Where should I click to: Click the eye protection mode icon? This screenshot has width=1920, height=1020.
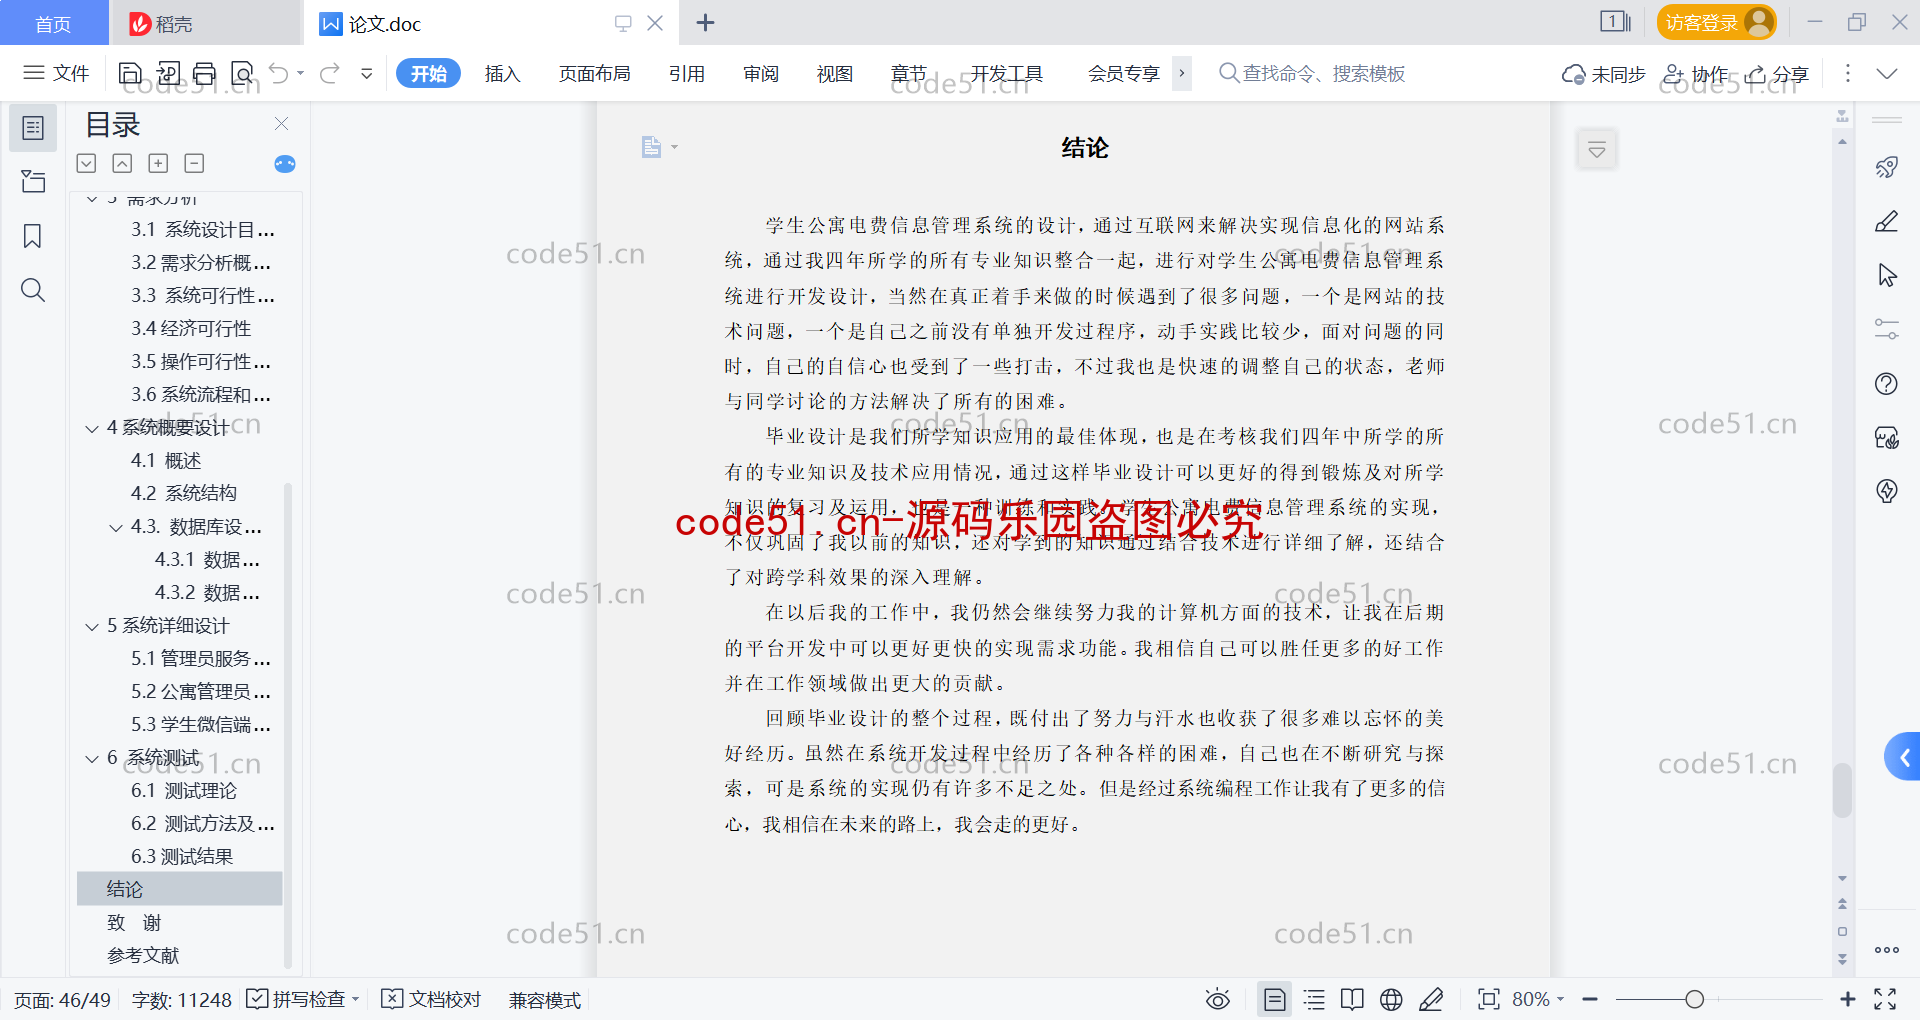(1217, 999)
